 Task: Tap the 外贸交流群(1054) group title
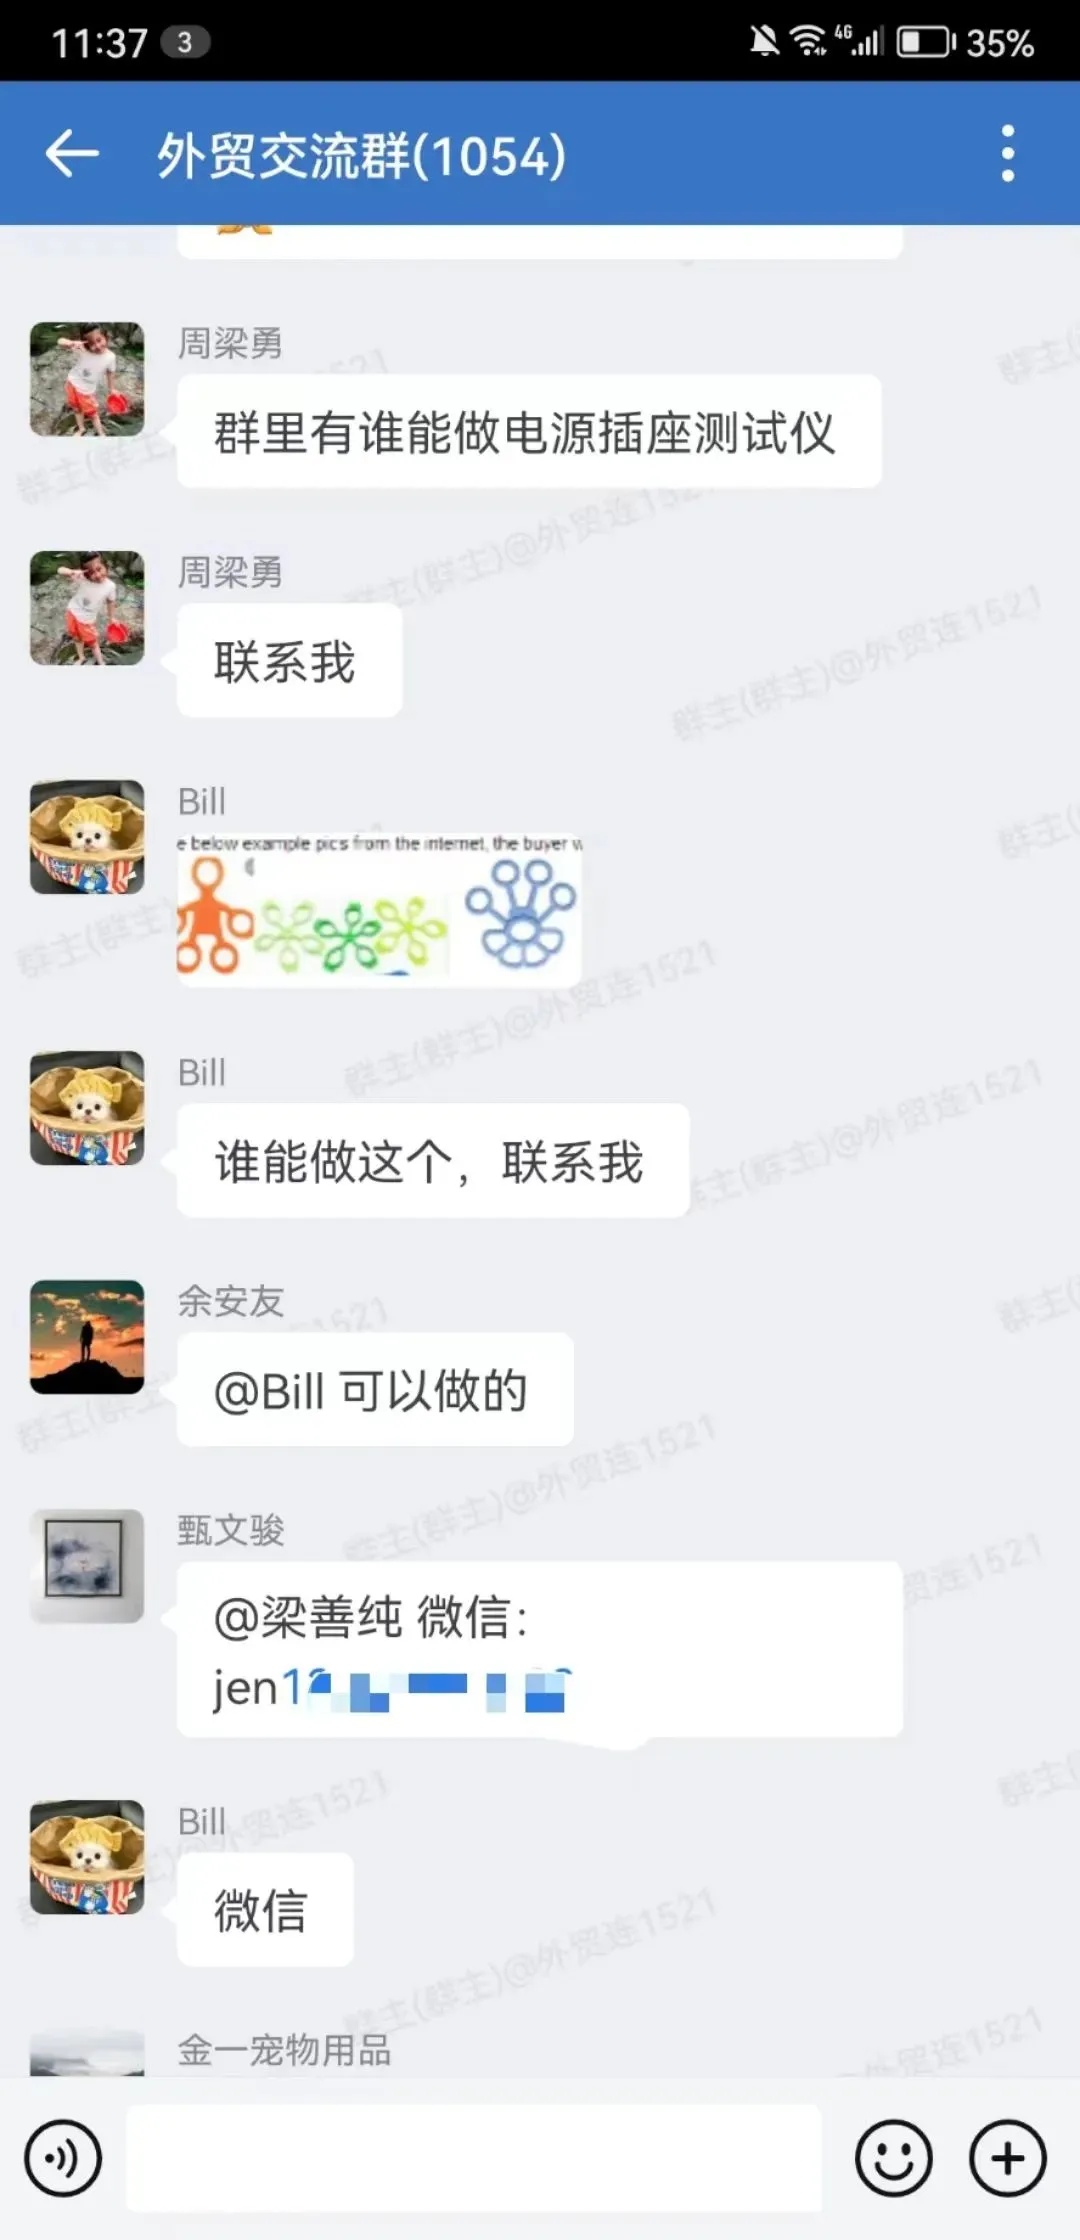click(362, 156)
